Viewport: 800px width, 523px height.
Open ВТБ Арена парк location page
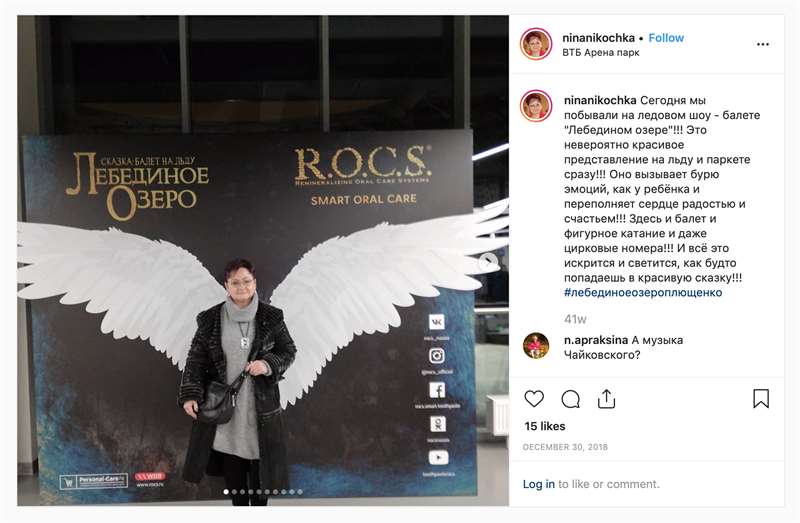(x=601, y=52)
